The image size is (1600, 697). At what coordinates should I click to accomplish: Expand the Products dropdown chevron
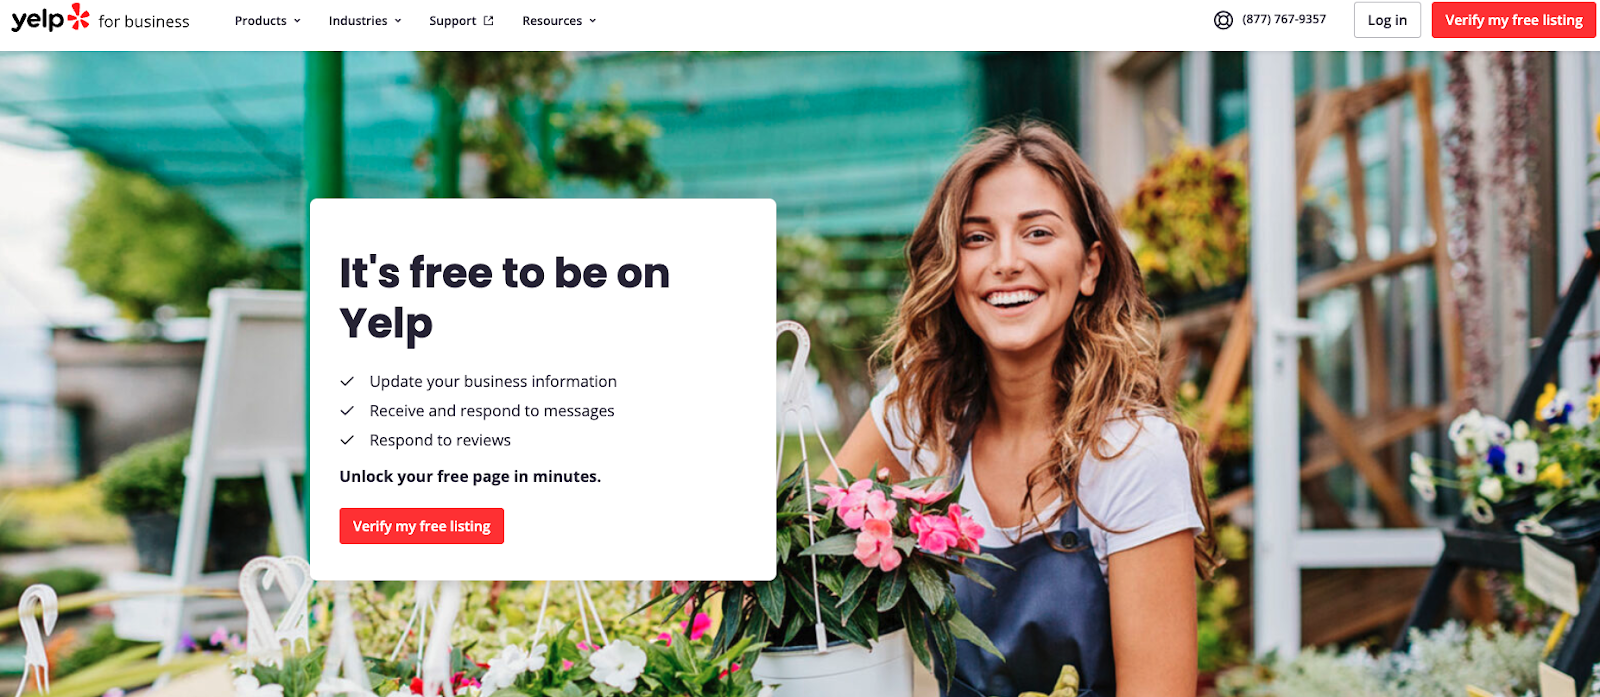(297, 21)
